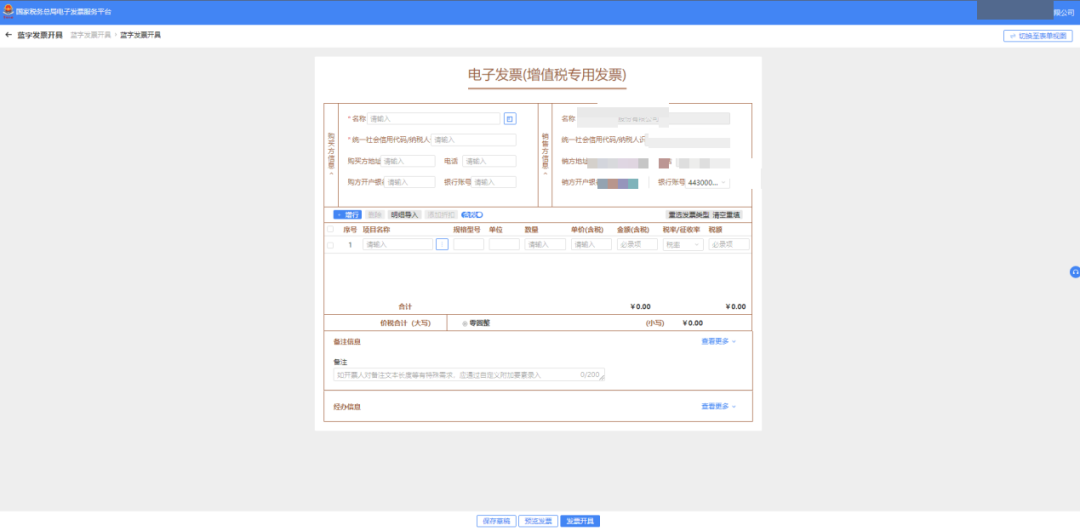Open buyer lookup icon next to 名称 field
Viewport: 1080px width, 531px height.
point(509,118)
